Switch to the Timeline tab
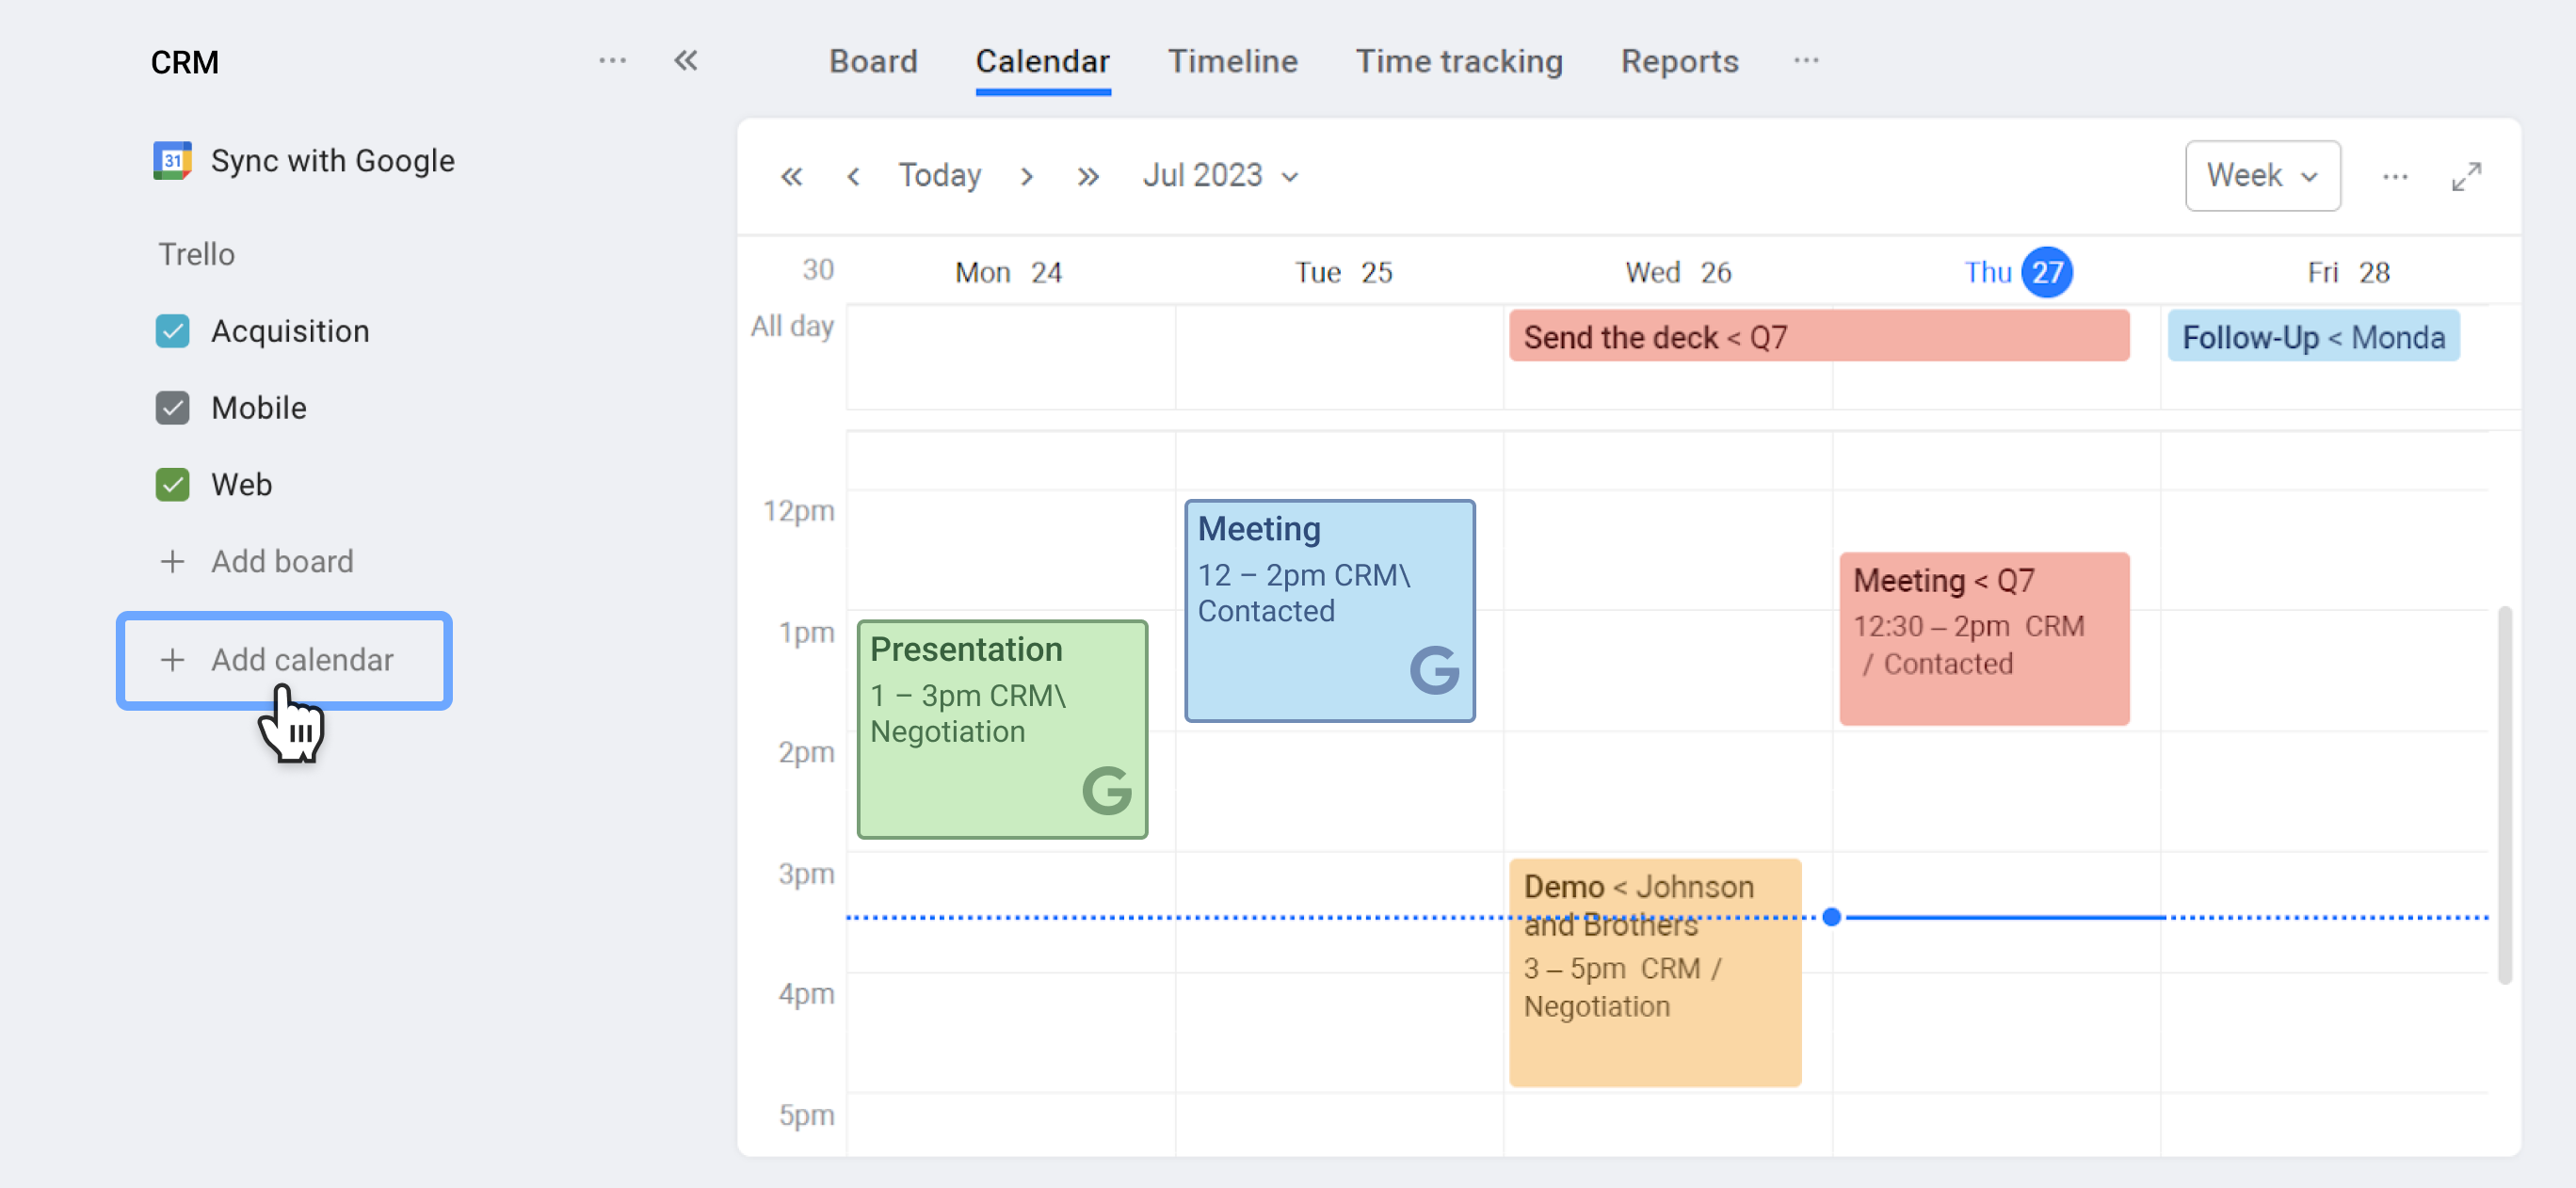 tap(1232, 61)
